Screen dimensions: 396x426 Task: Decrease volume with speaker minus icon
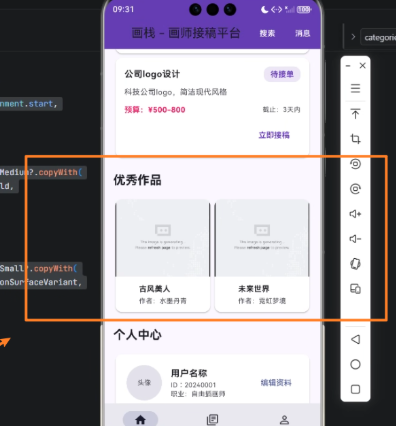click(x=355, y=239)
